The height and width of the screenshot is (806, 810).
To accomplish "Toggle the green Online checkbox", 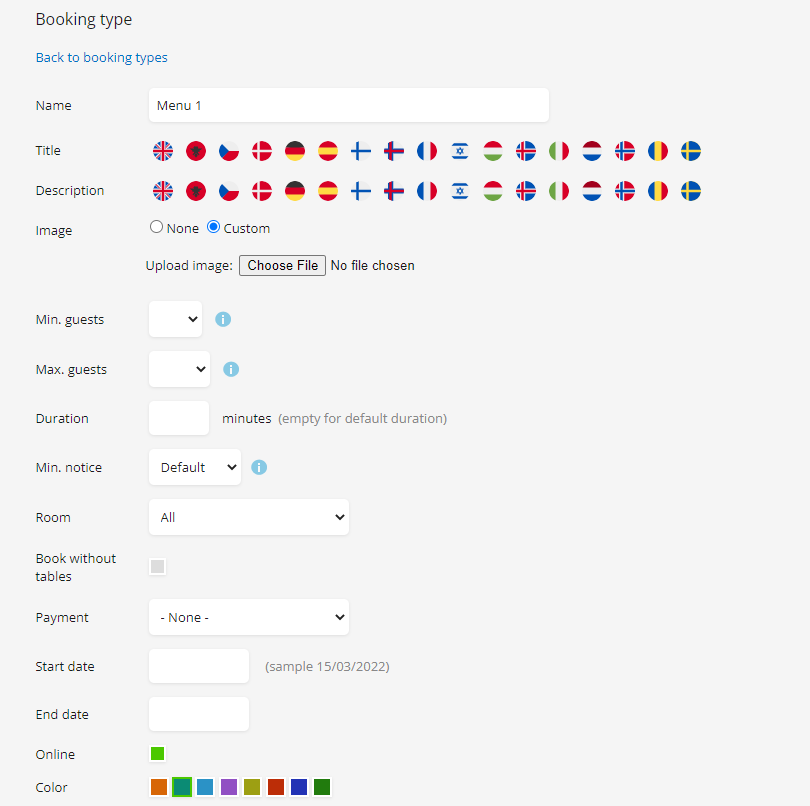I will 158,753.
